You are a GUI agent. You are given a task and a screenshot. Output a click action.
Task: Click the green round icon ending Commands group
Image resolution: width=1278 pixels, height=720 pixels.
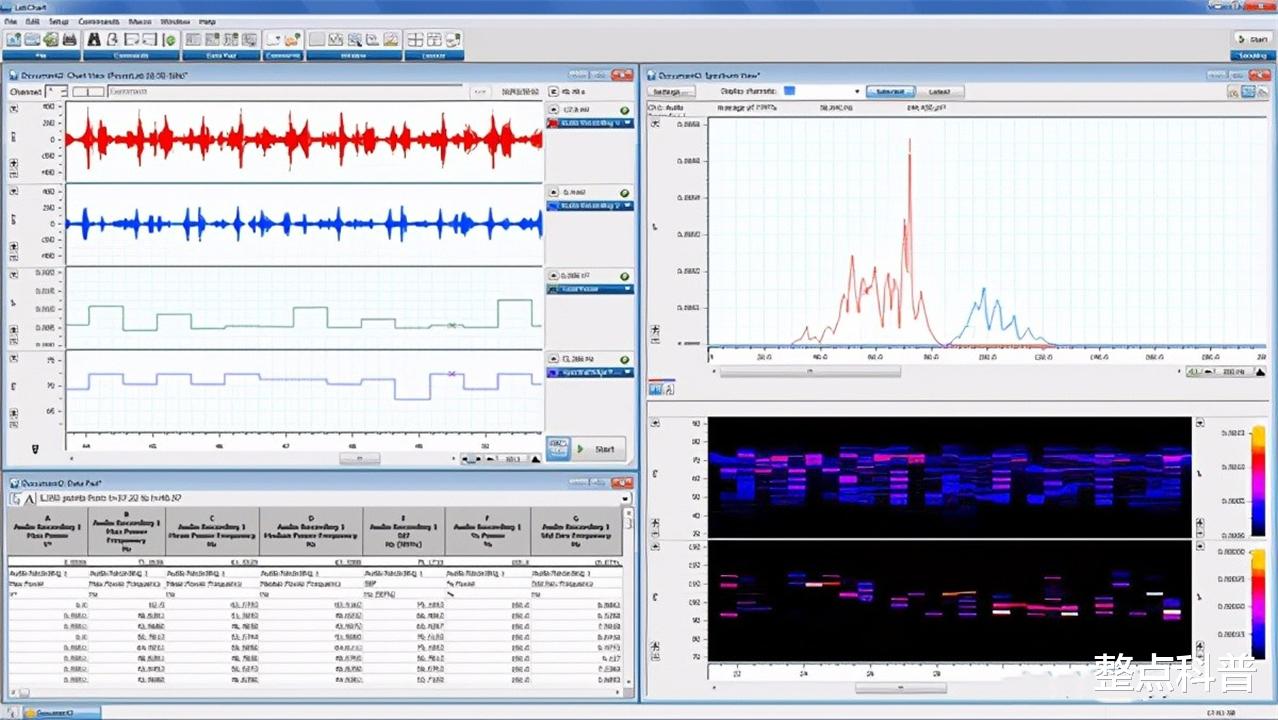pyautogui.click(x=170, y=40)
